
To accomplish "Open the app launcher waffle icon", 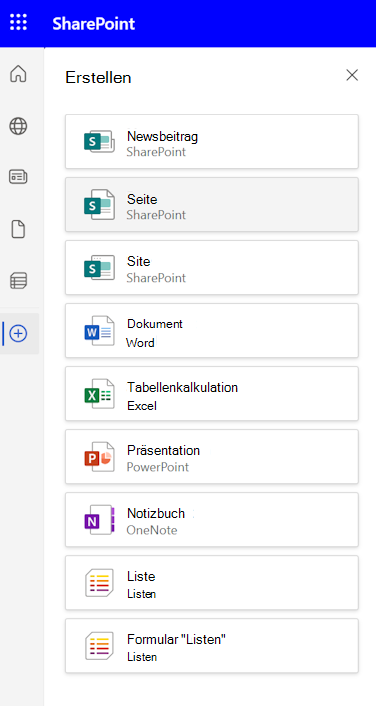I will [x=18, y=22].
